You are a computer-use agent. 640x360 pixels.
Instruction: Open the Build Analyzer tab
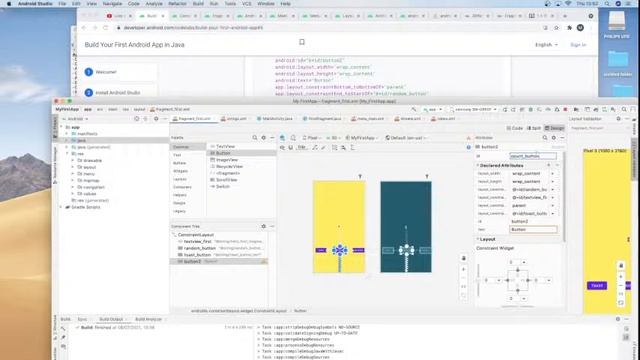(149, 319)
